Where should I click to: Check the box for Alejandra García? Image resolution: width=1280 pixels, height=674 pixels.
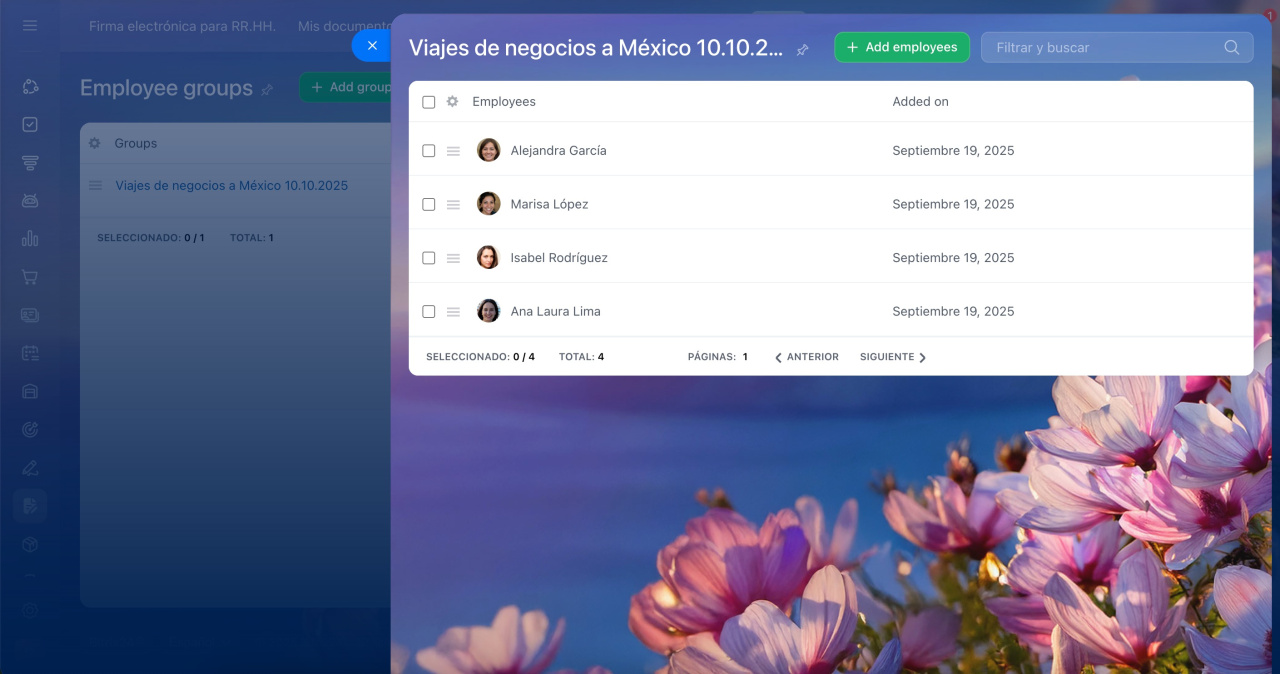(429, 151)
